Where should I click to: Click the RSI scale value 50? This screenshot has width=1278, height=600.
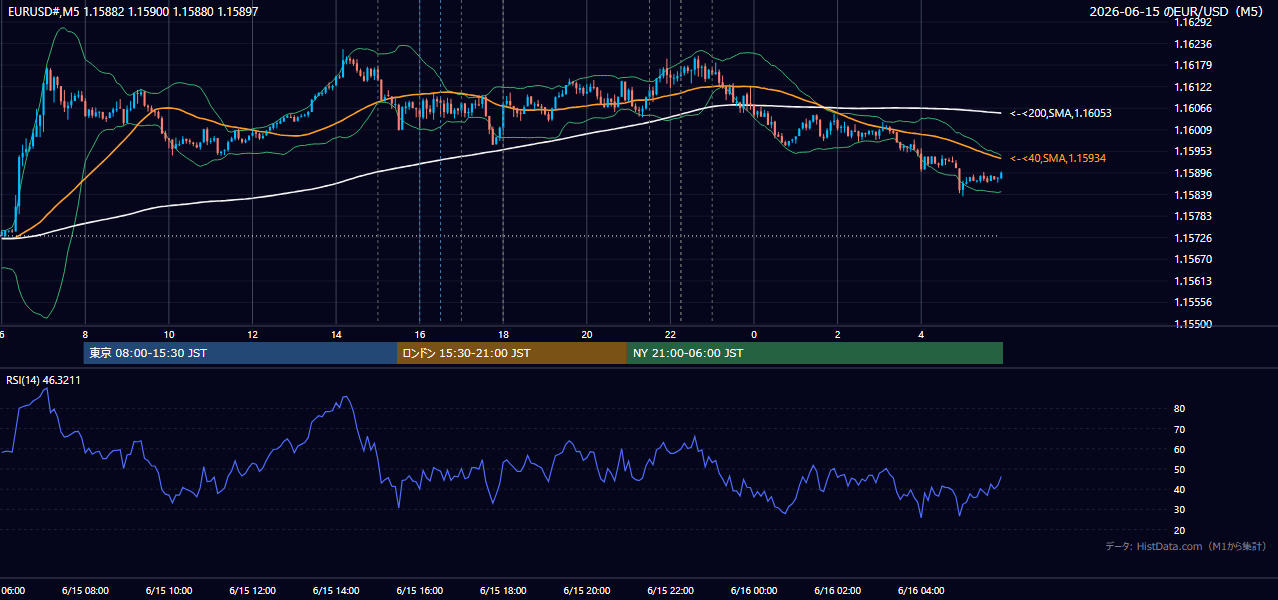click(1180, 469)
